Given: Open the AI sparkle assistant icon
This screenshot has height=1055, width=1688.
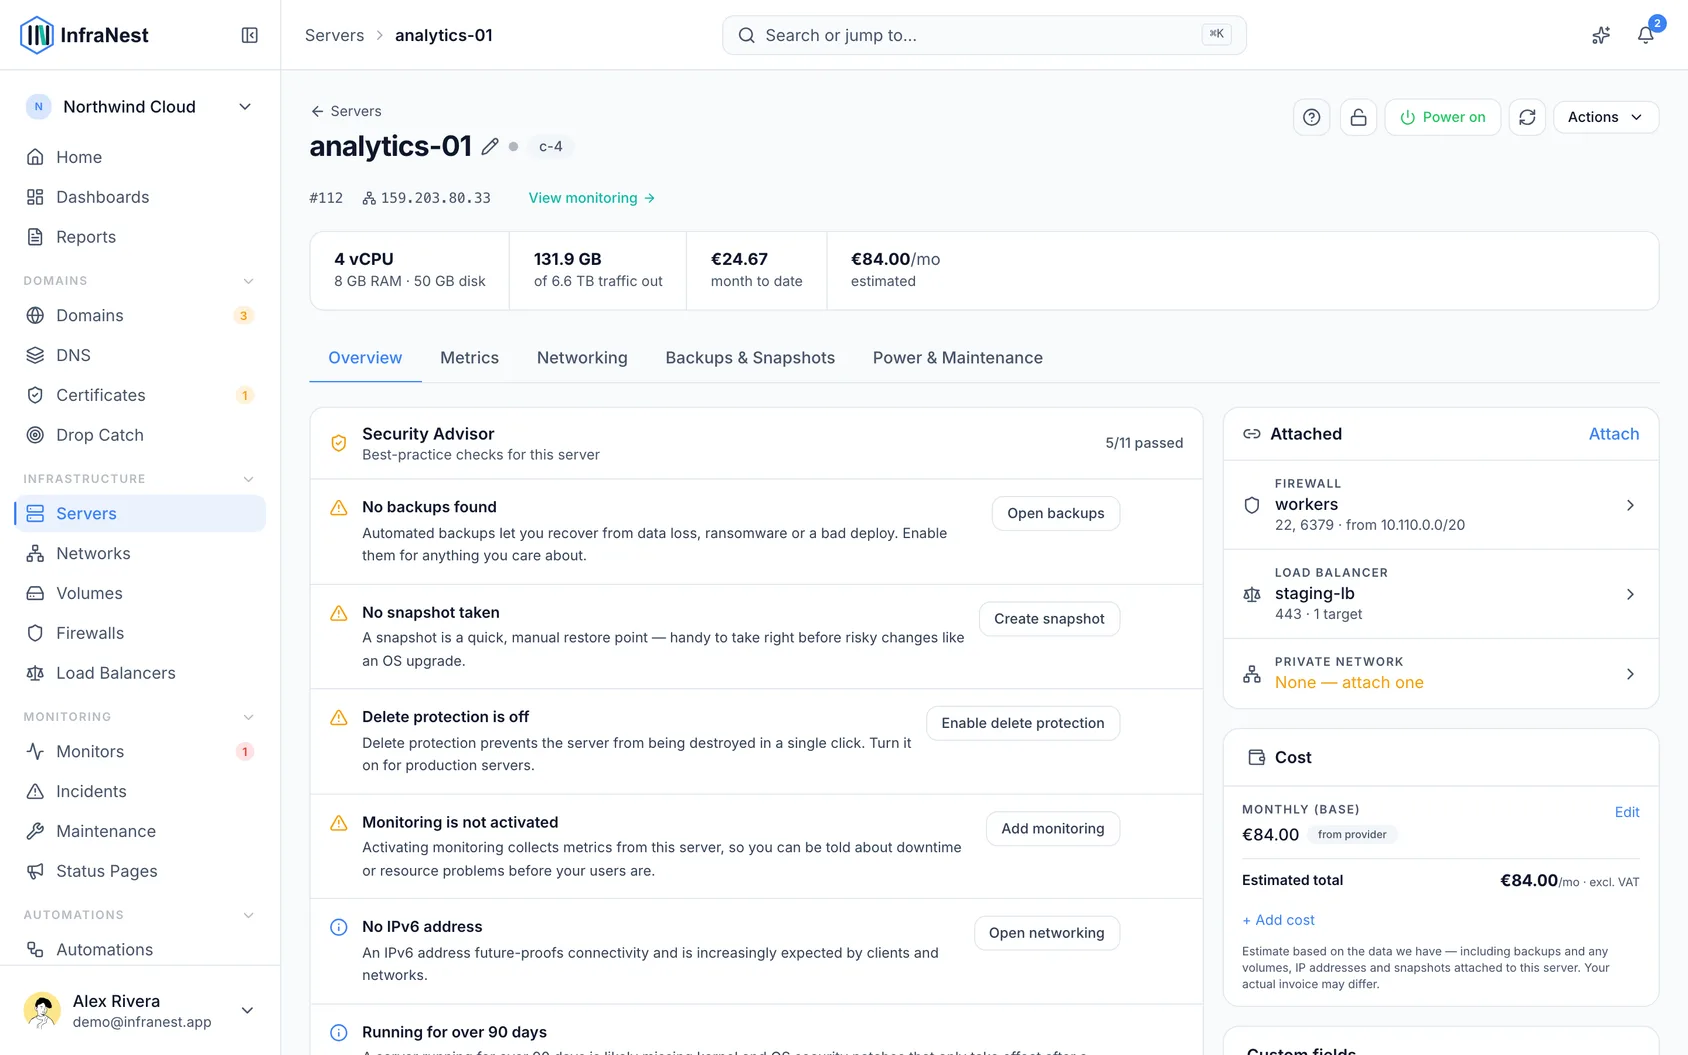Looking at the screenshot, I should [1601, 35].
